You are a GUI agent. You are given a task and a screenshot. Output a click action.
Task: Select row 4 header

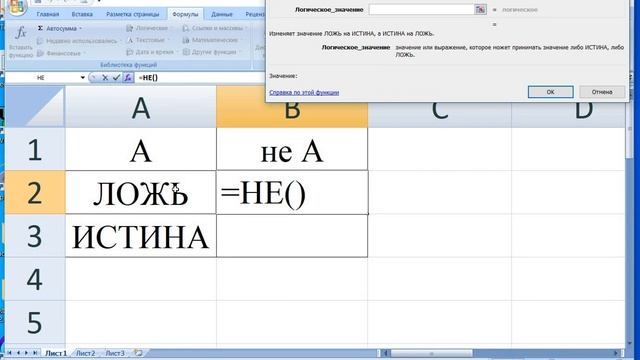coord(35,279)
